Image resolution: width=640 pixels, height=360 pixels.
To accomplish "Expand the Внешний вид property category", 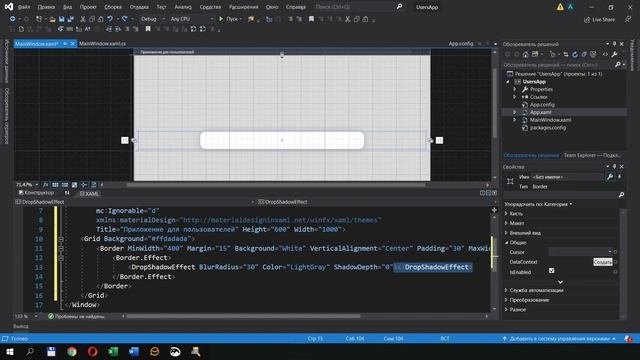I will (x=507, y=233).
